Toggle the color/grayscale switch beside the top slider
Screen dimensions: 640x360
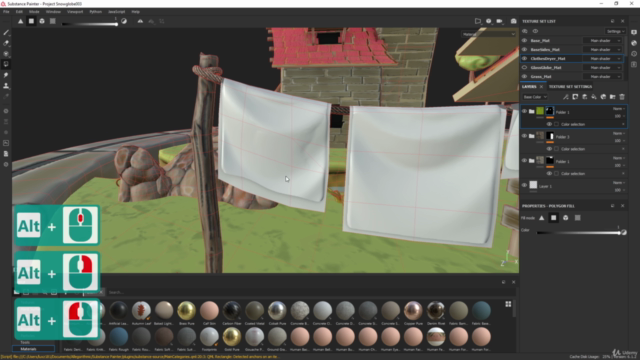tap(124, 21)
